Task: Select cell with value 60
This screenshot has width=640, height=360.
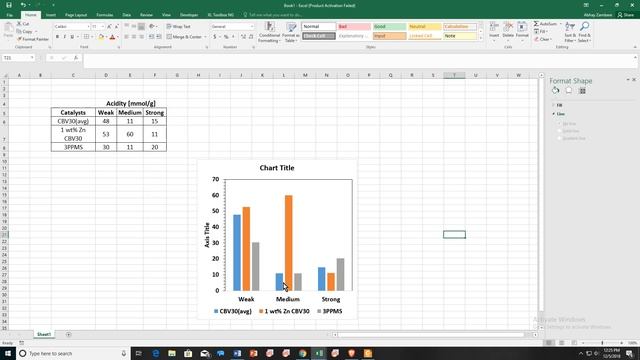Action: [130, 134]
